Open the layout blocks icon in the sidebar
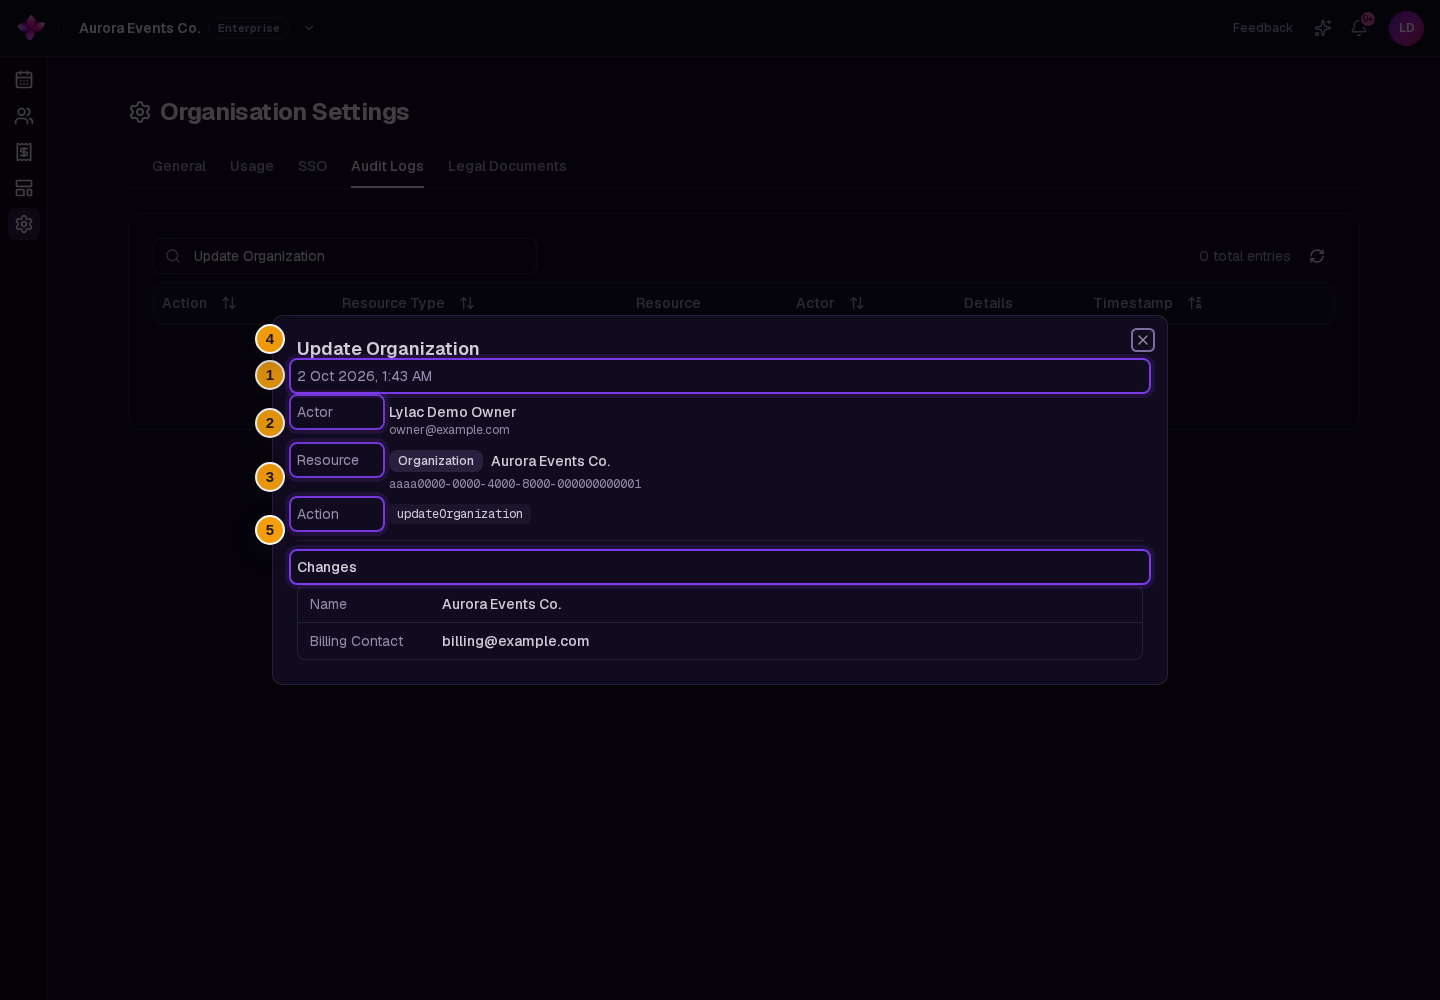 click(24, 188)
